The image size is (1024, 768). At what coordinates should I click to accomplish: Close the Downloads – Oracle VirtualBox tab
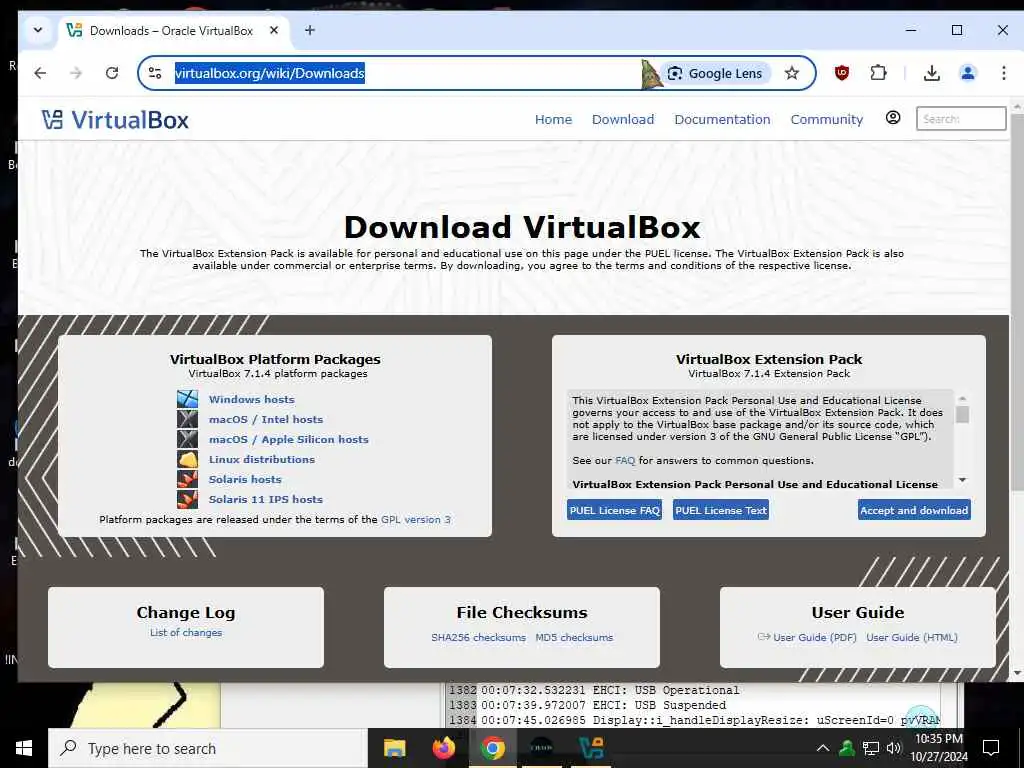click(x=274, y=30)
